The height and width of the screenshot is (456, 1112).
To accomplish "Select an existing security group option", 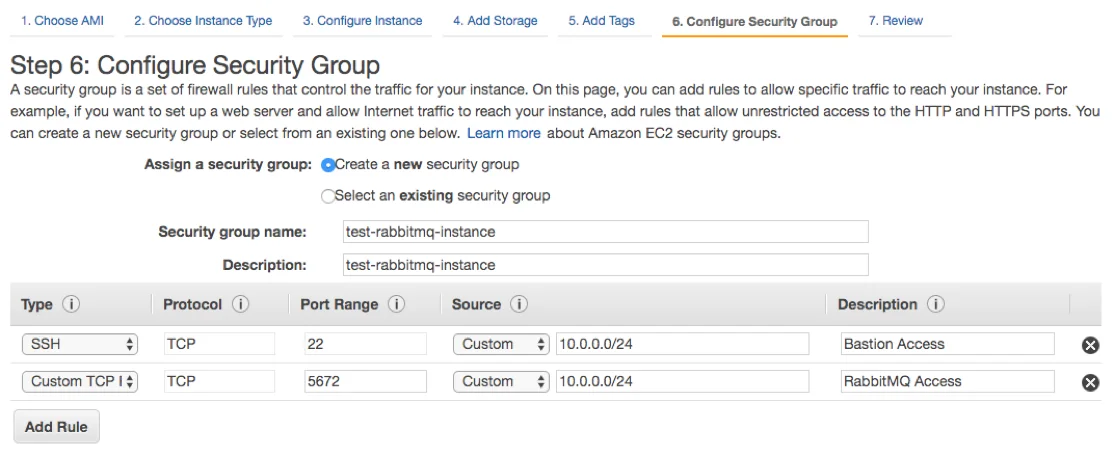I will coord(328,196).
